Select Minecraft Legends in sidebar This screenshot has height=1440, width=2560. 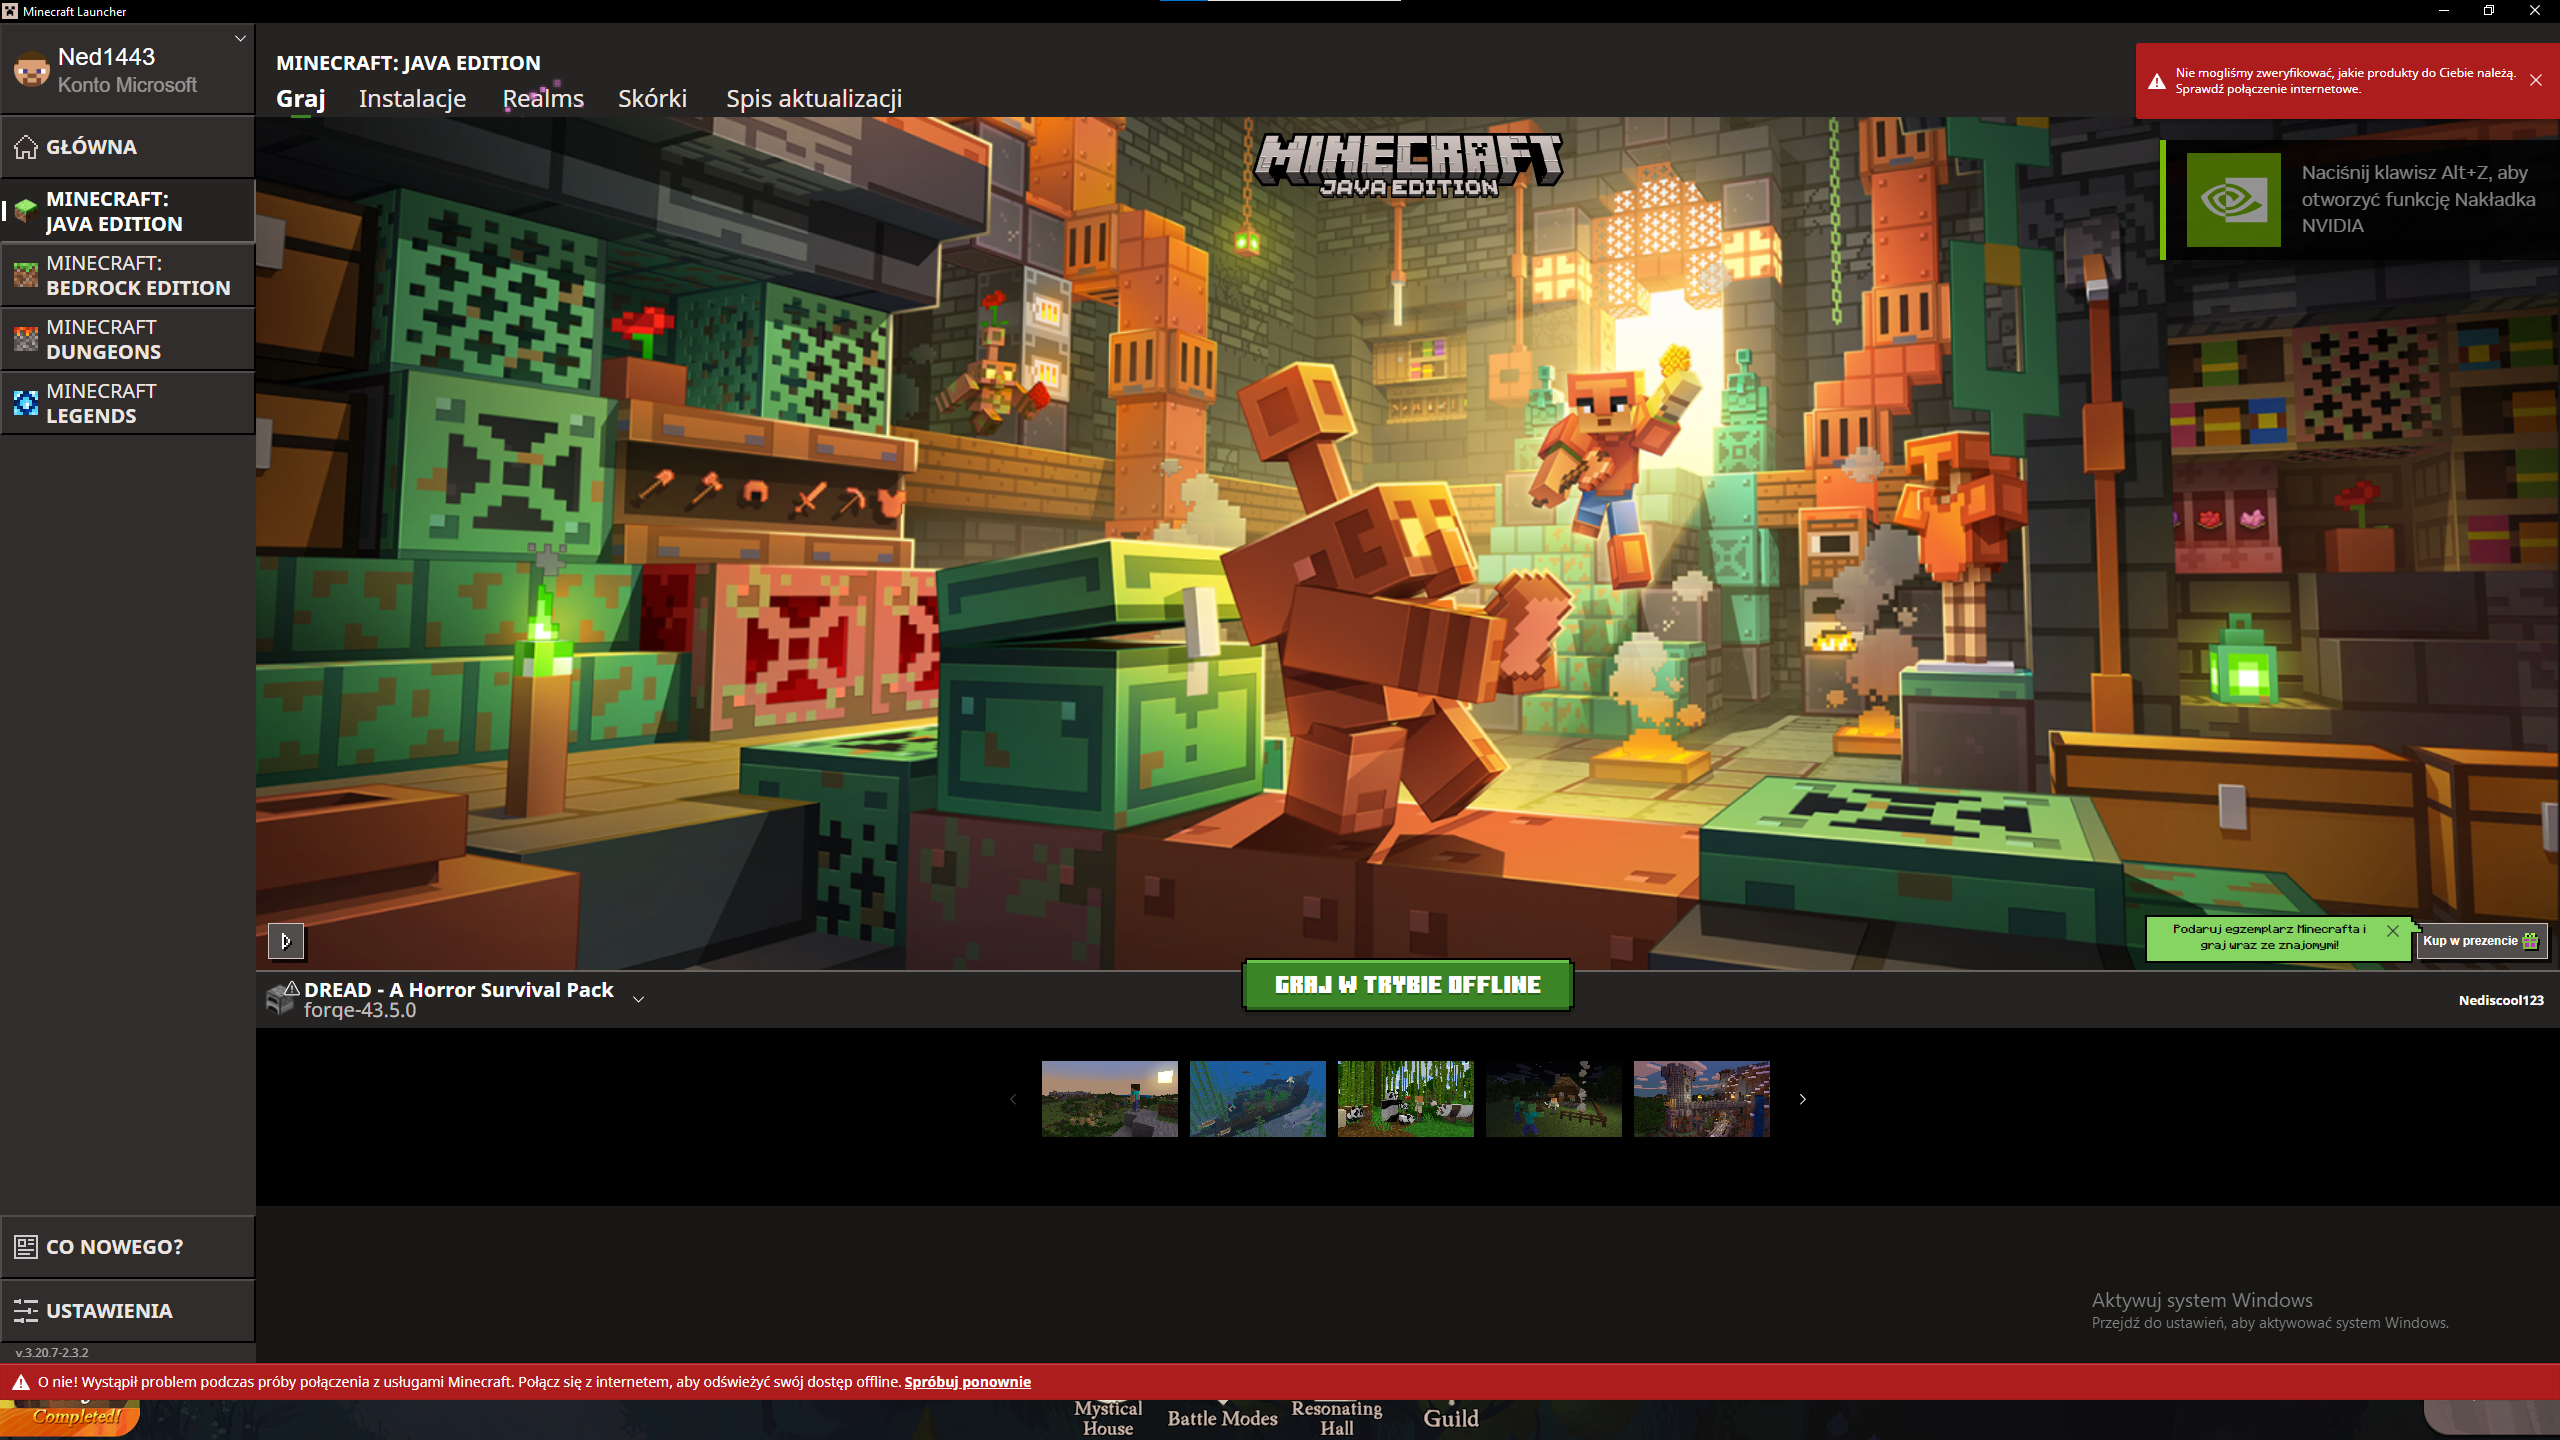point(128,403)
